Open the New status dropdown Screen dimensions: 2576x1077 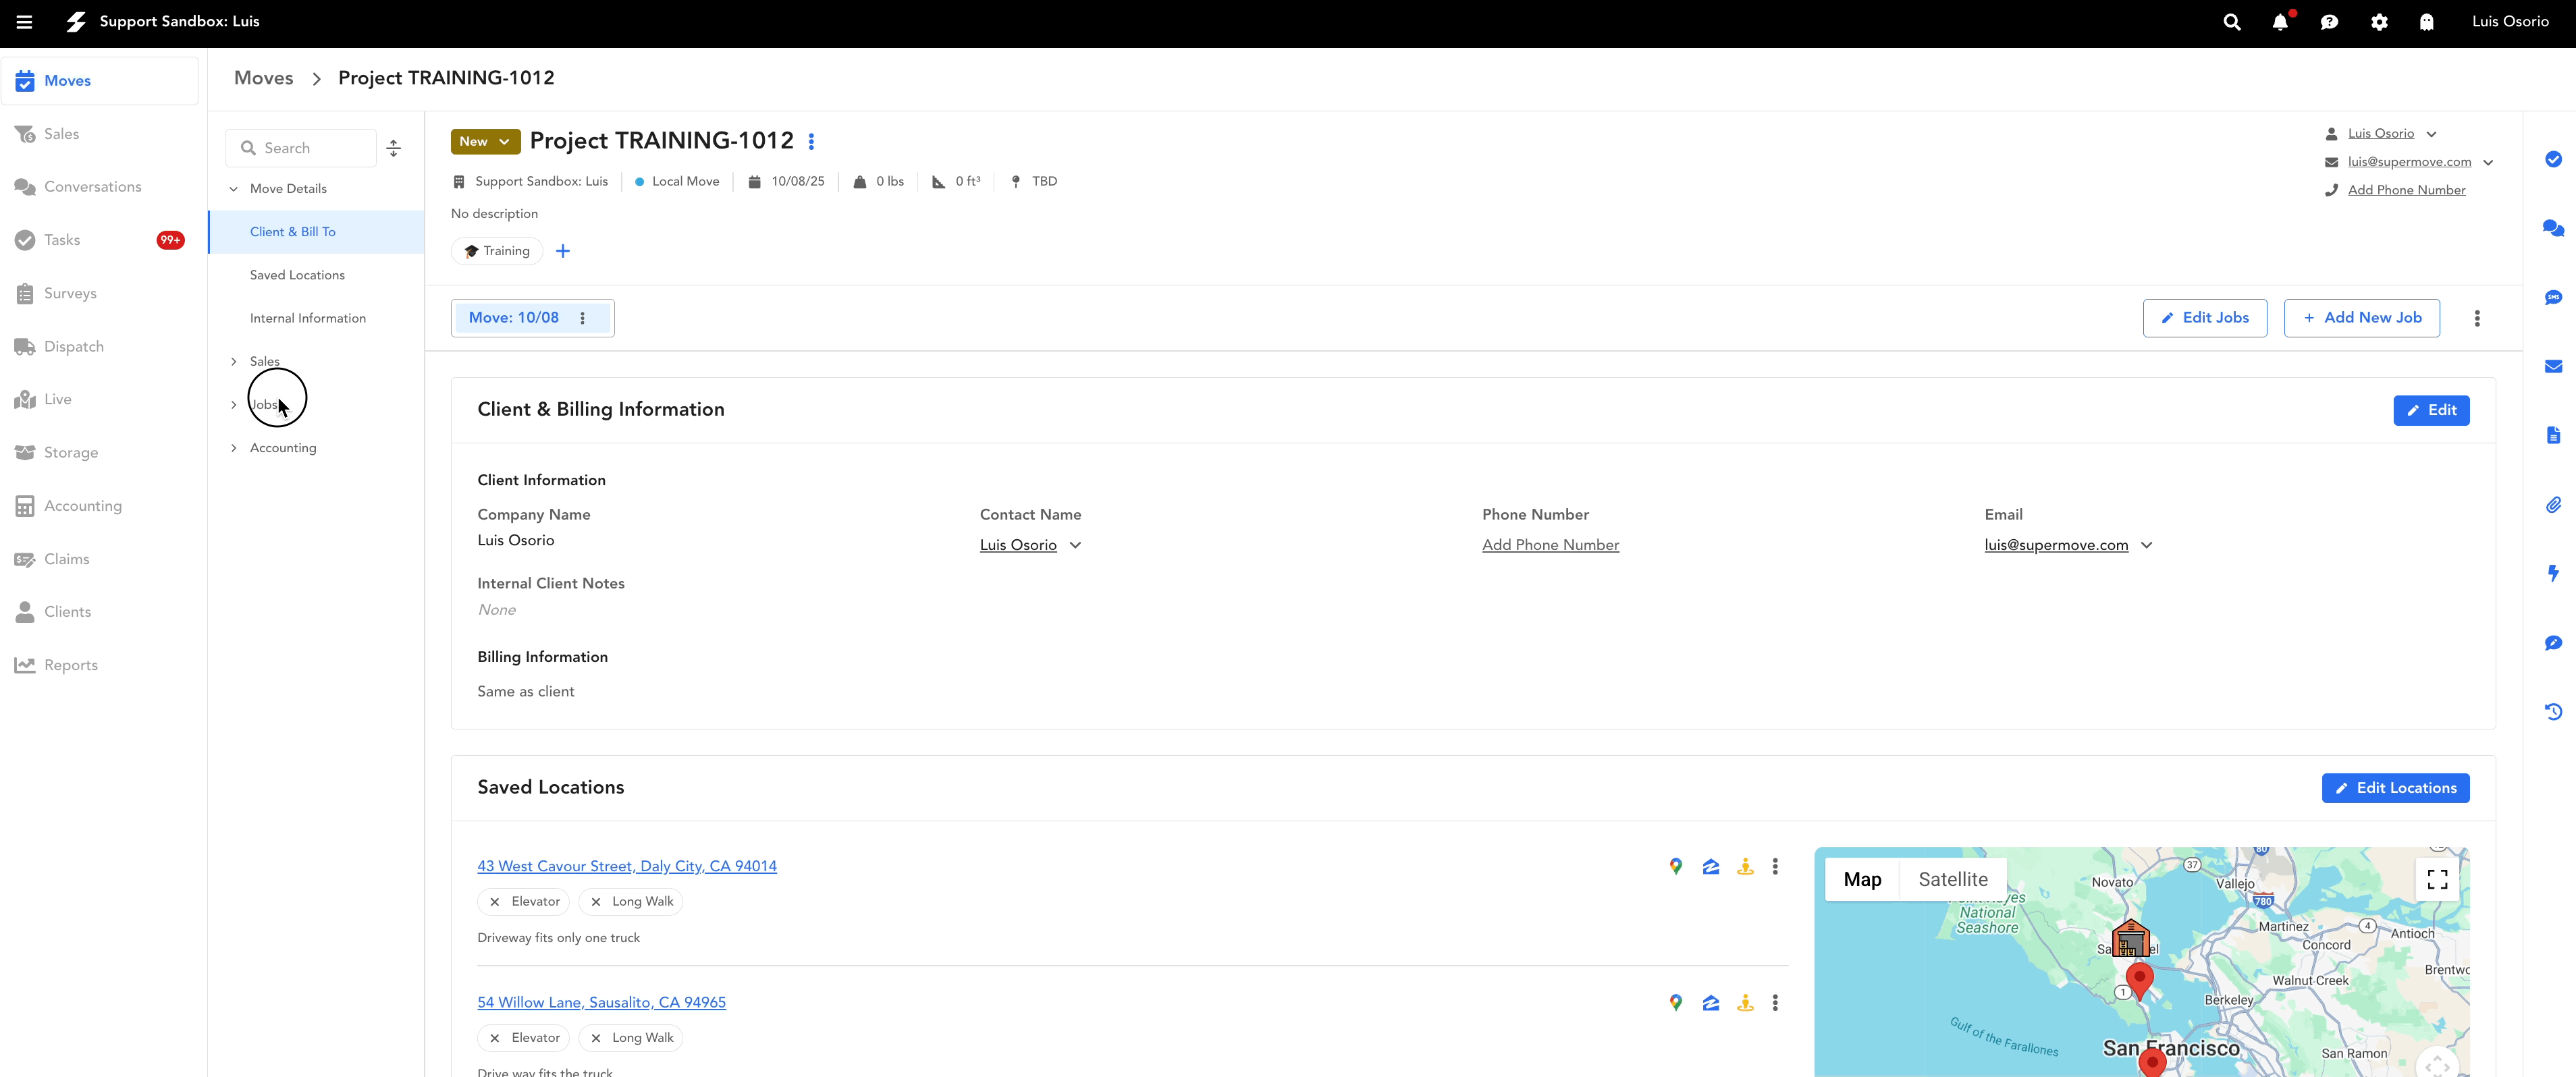[485, 142]
